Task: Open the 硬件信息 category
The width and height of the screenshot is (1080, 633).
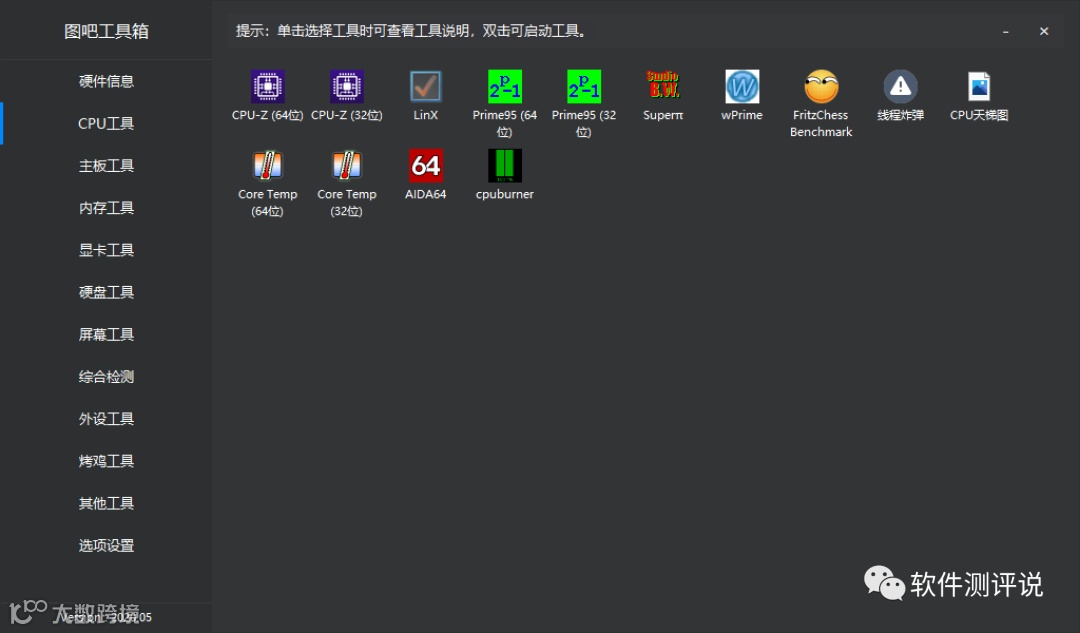Action: coord(106,81)
